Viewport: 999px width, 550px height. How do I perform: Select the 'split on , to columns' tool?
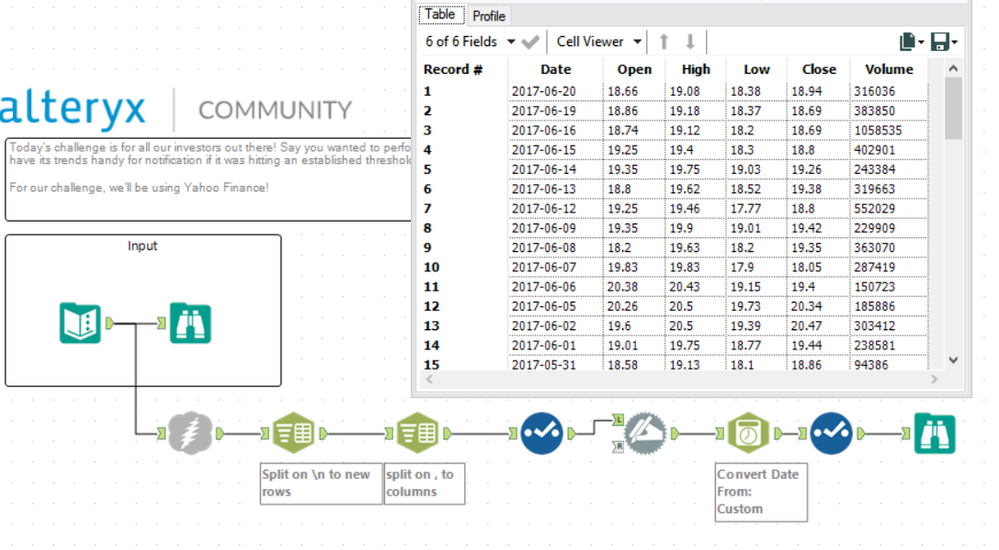tap(417, 433)
